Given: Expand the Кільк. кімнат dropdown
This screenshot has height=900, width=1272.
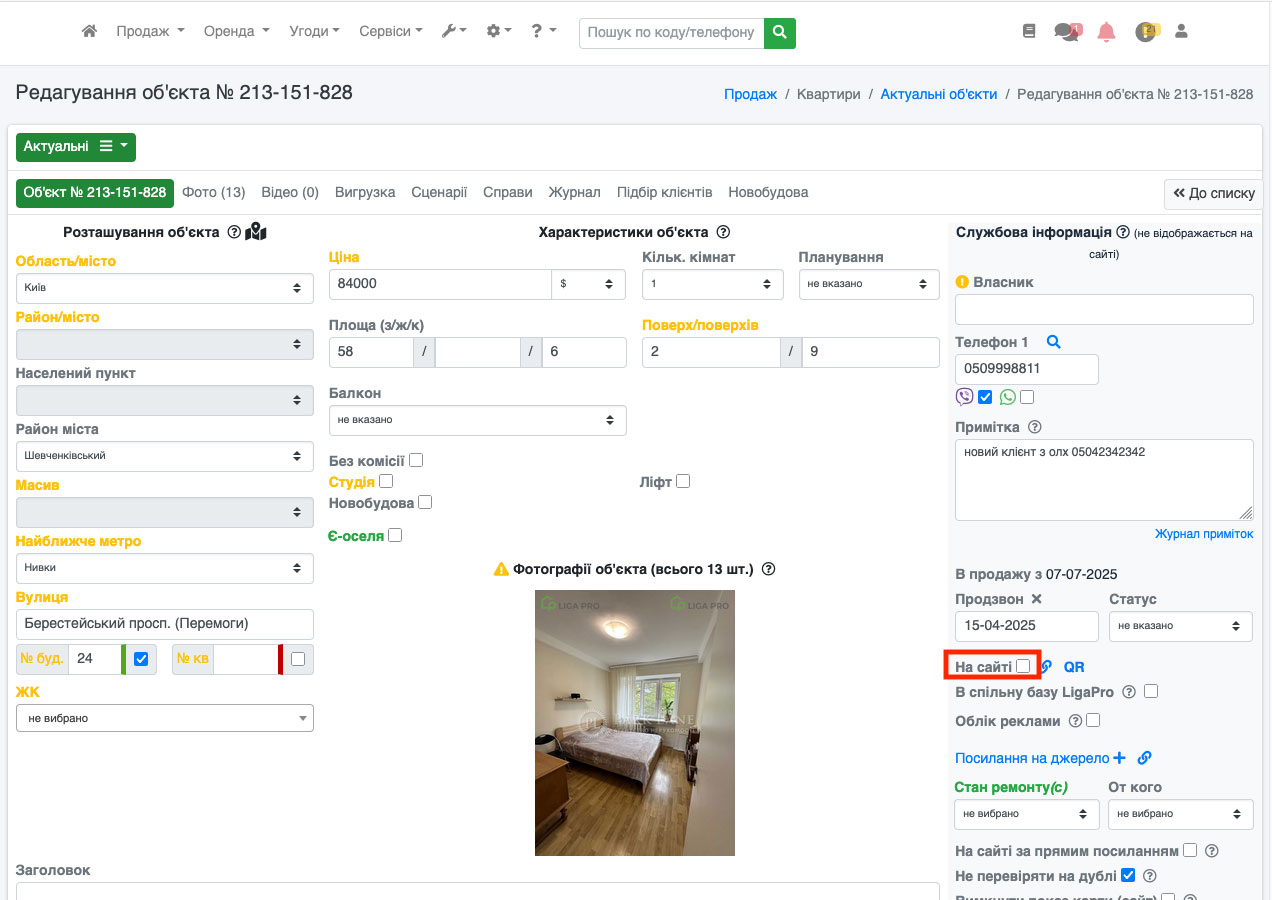Looking at the screenshot, I should [x=712, y=284].
